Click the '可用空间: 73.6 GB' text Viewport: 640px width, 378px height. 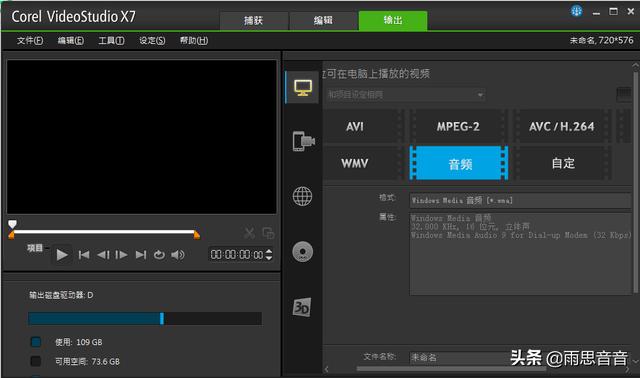coord(87,361)
